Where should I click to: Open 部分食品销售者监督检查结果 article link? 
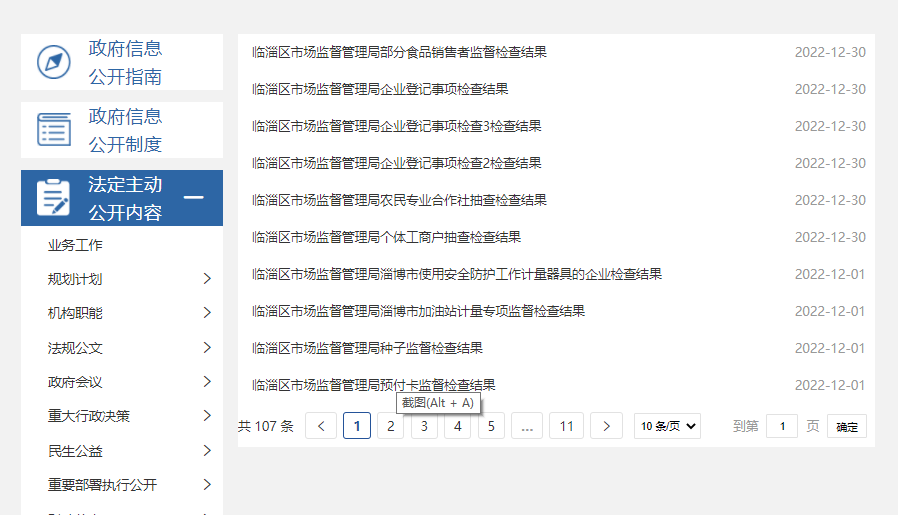(399, 52)
